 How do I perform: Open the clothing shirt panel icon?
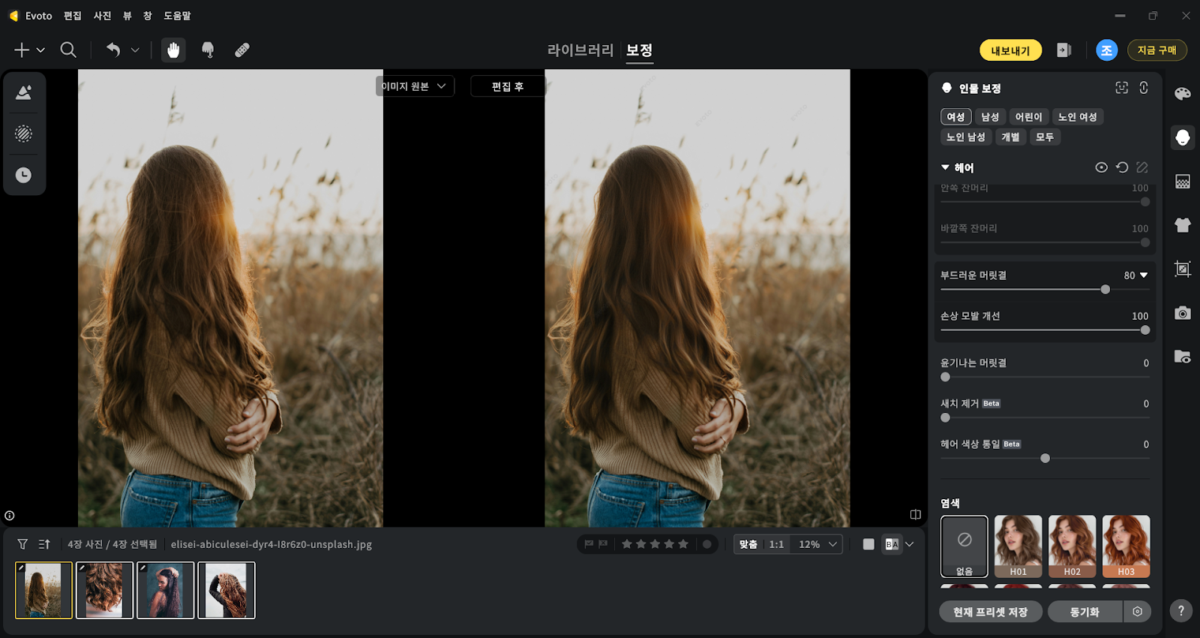(x=1183, y=225)
